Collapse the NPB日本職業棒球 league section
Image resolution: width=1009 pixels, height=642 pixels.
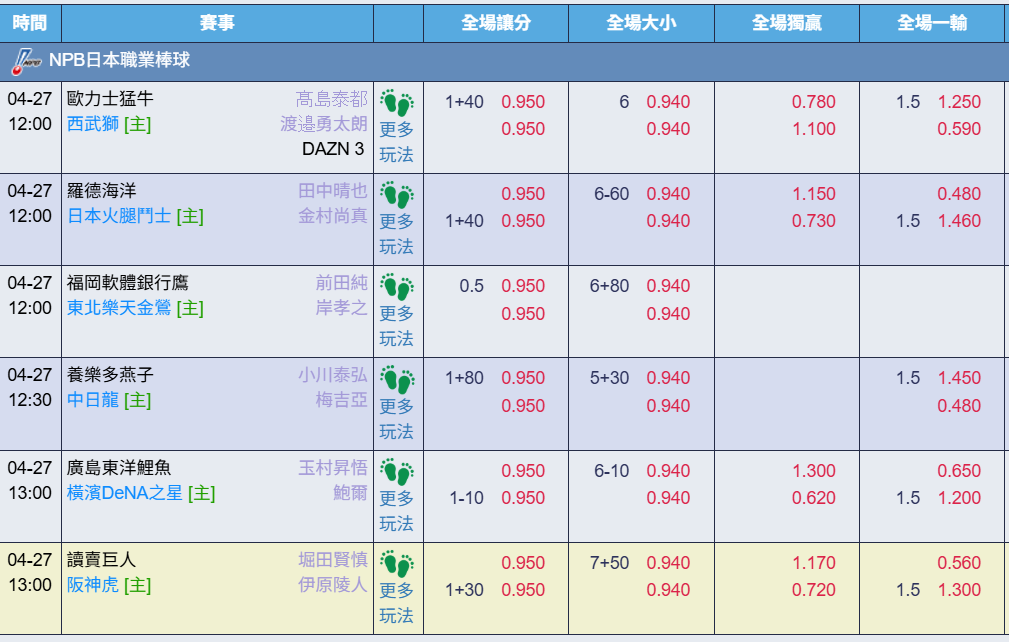point(120,61)
